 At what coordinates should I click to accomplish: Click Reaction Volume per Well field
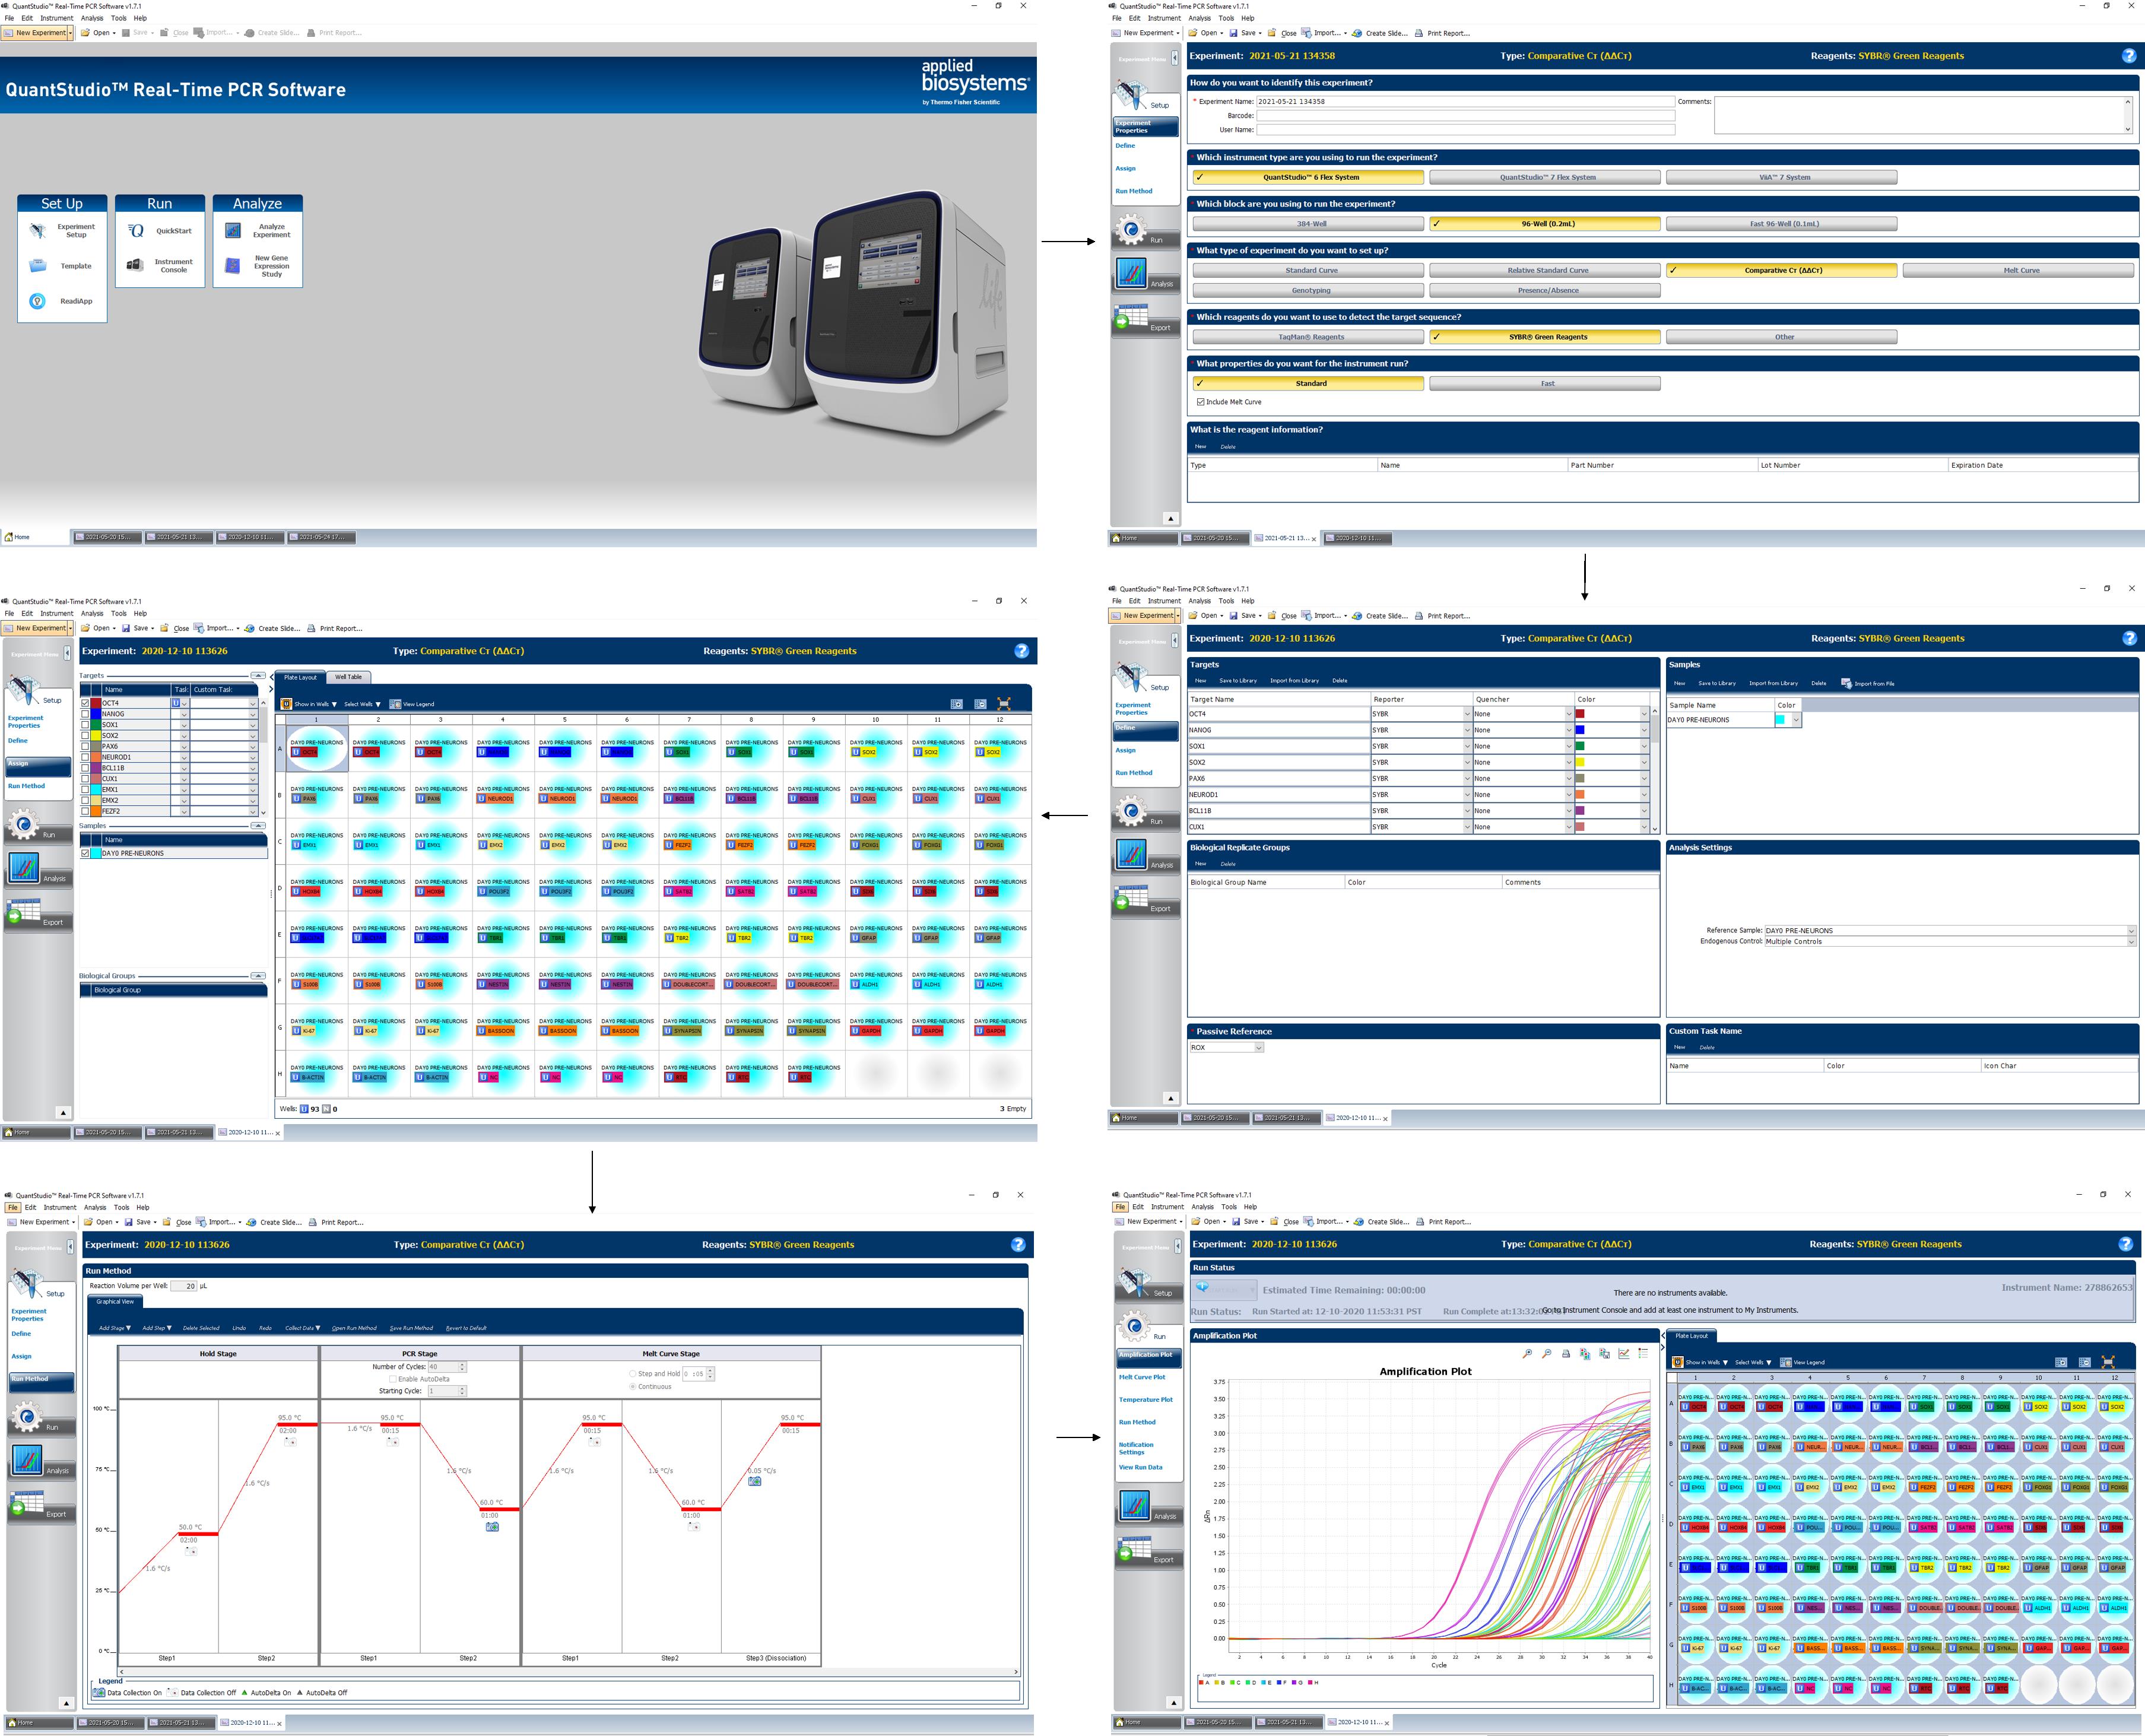184,1286
